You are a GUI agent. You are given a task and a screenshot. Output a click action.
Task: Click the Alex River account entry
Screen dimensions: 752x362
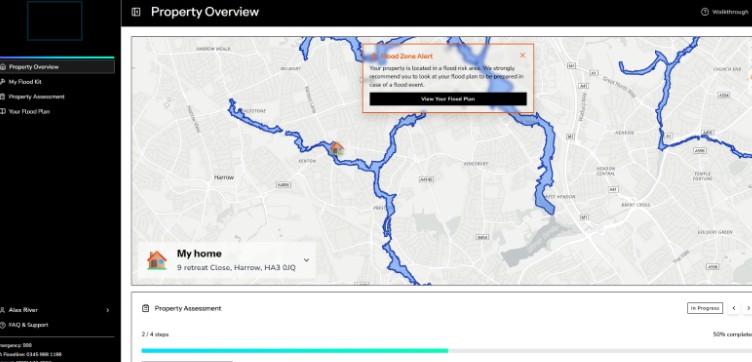pos(57,310)
